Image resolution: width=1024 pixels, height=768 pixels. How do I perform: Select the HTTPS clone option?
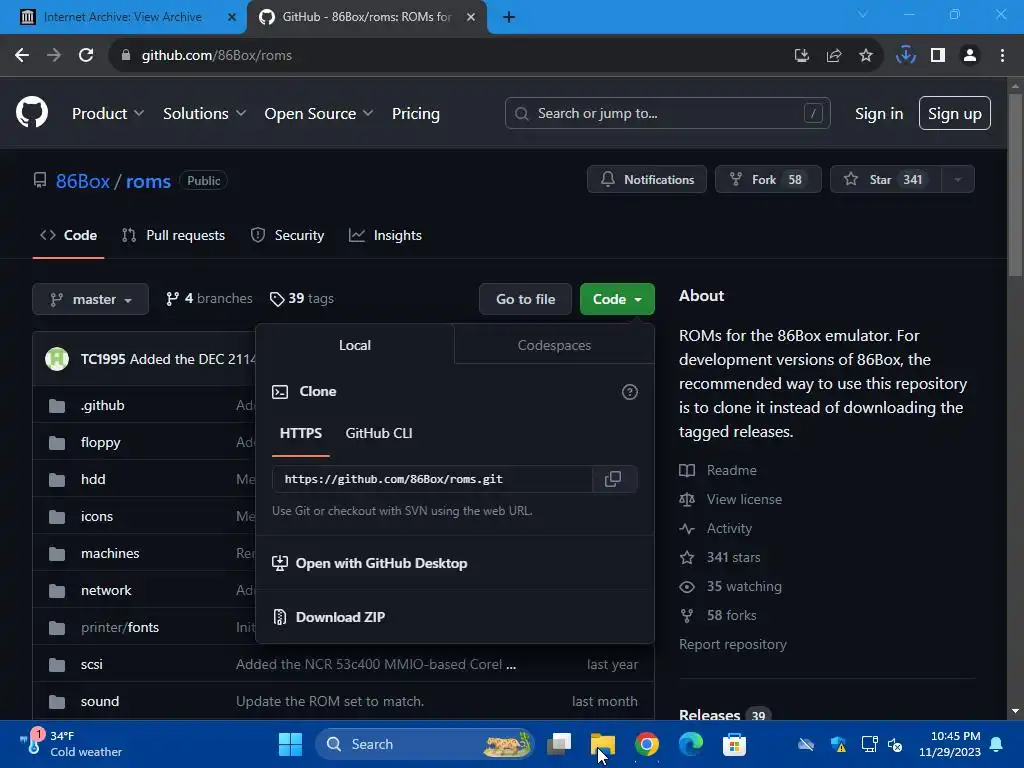click(300, 433)
